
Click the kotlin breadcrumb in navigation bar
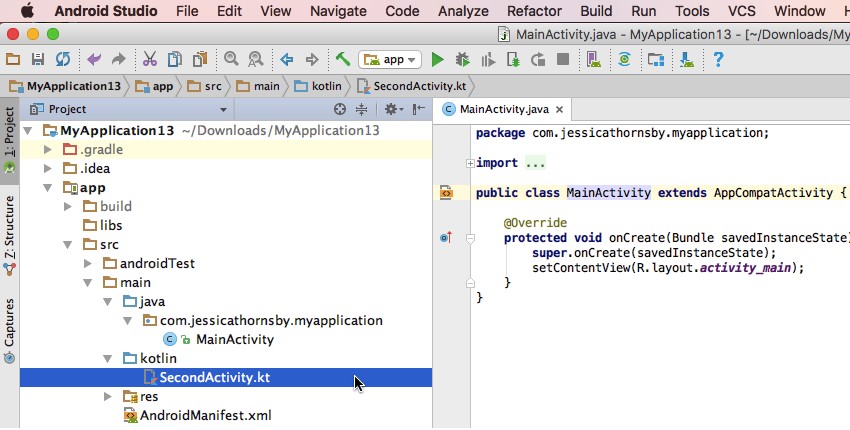[x=318, y=86]
